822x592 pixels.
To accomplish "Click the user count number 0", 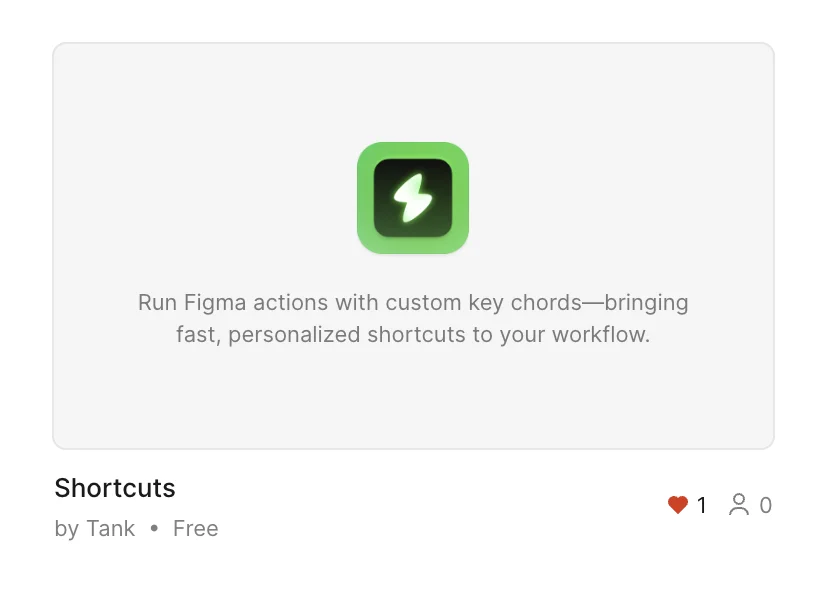I will pyautogui.click(x=766, y=506).
